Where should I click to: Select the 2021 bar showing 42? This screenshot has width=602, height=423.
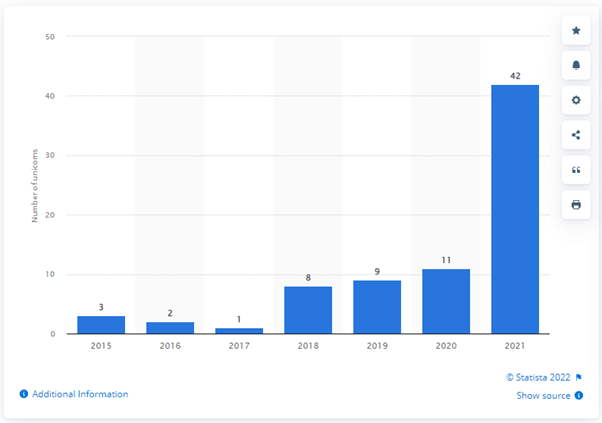click(x=515, y=209)
